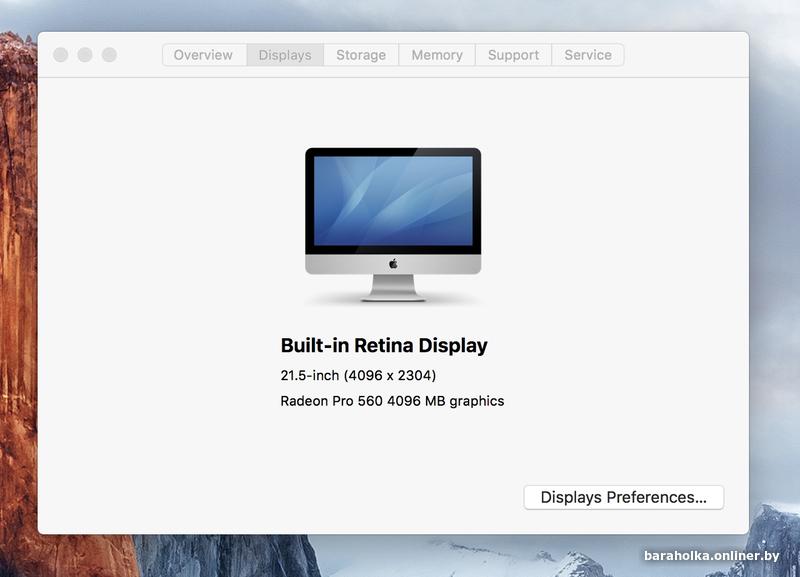Click the red rock cliff on the desktop

pos(17,300)
